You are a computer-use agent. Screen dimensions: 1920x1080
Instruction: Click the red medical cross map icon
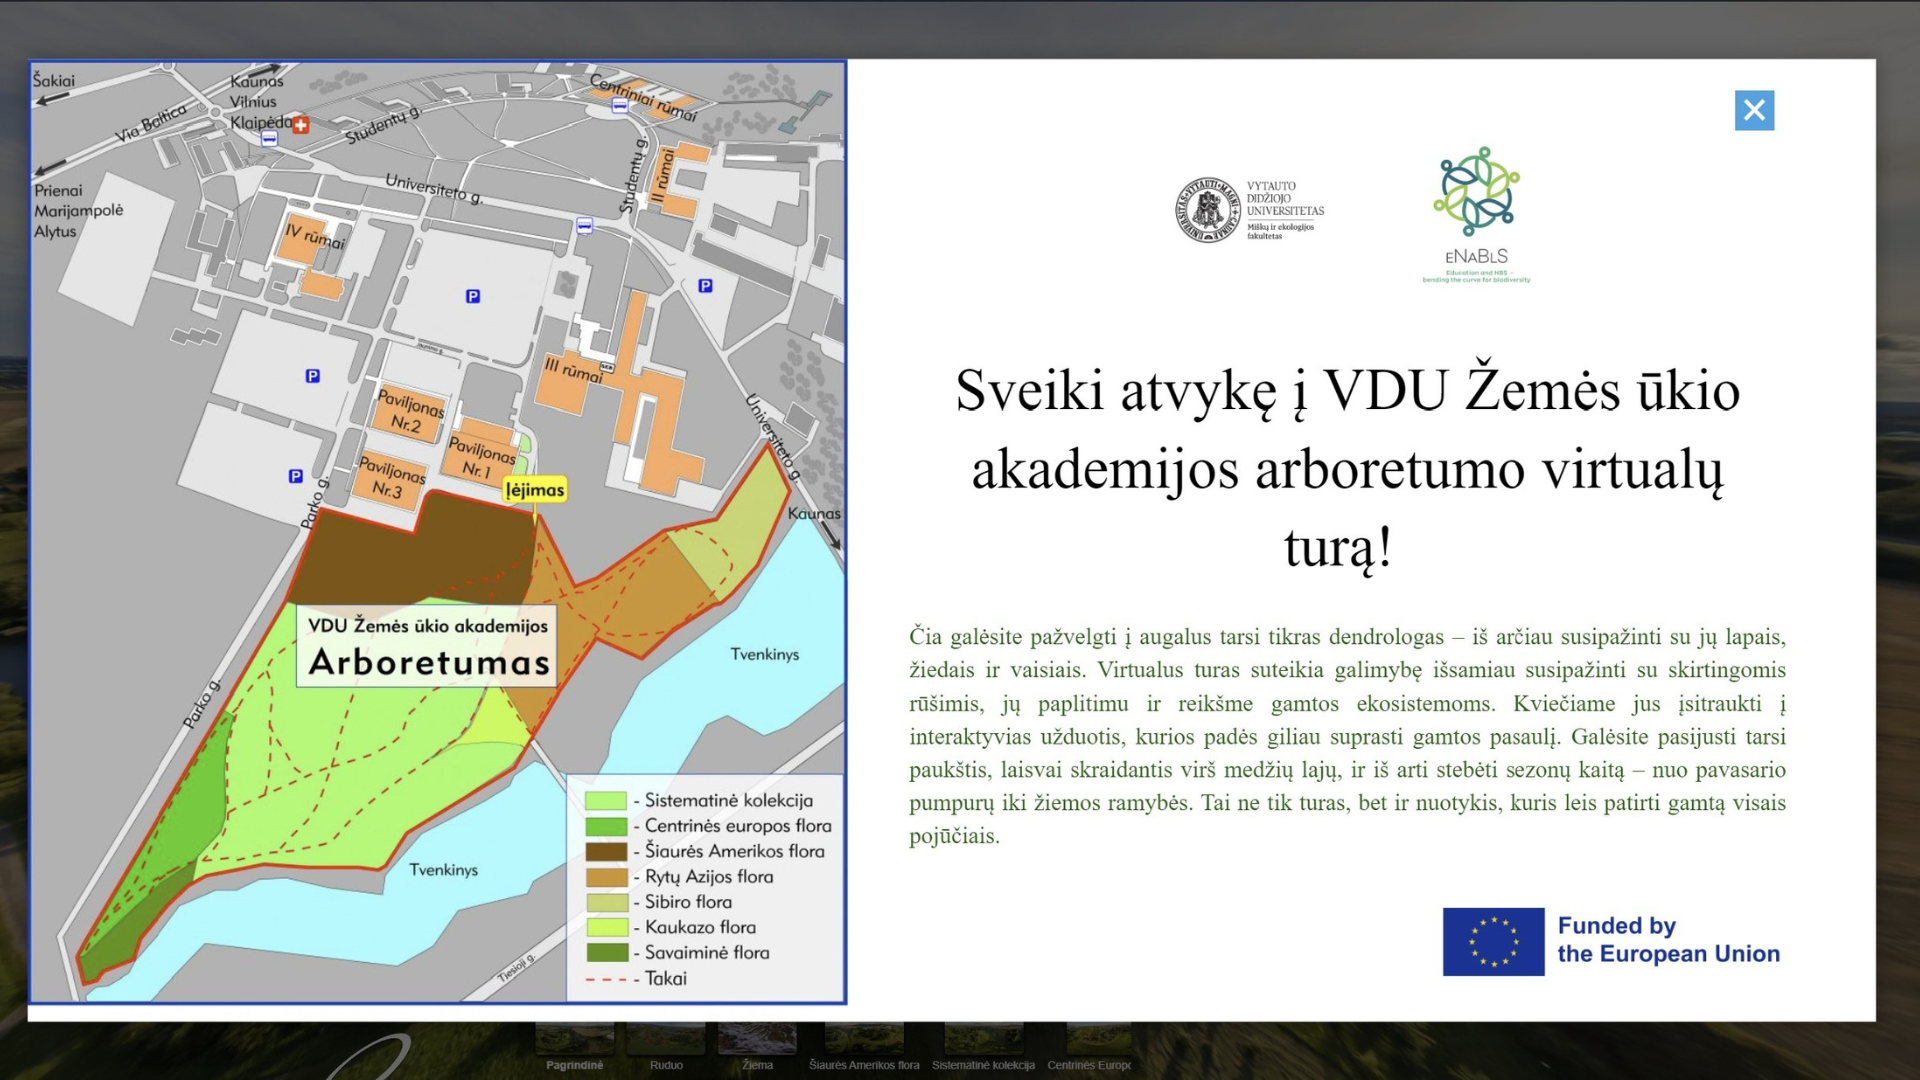pos(301,125)
